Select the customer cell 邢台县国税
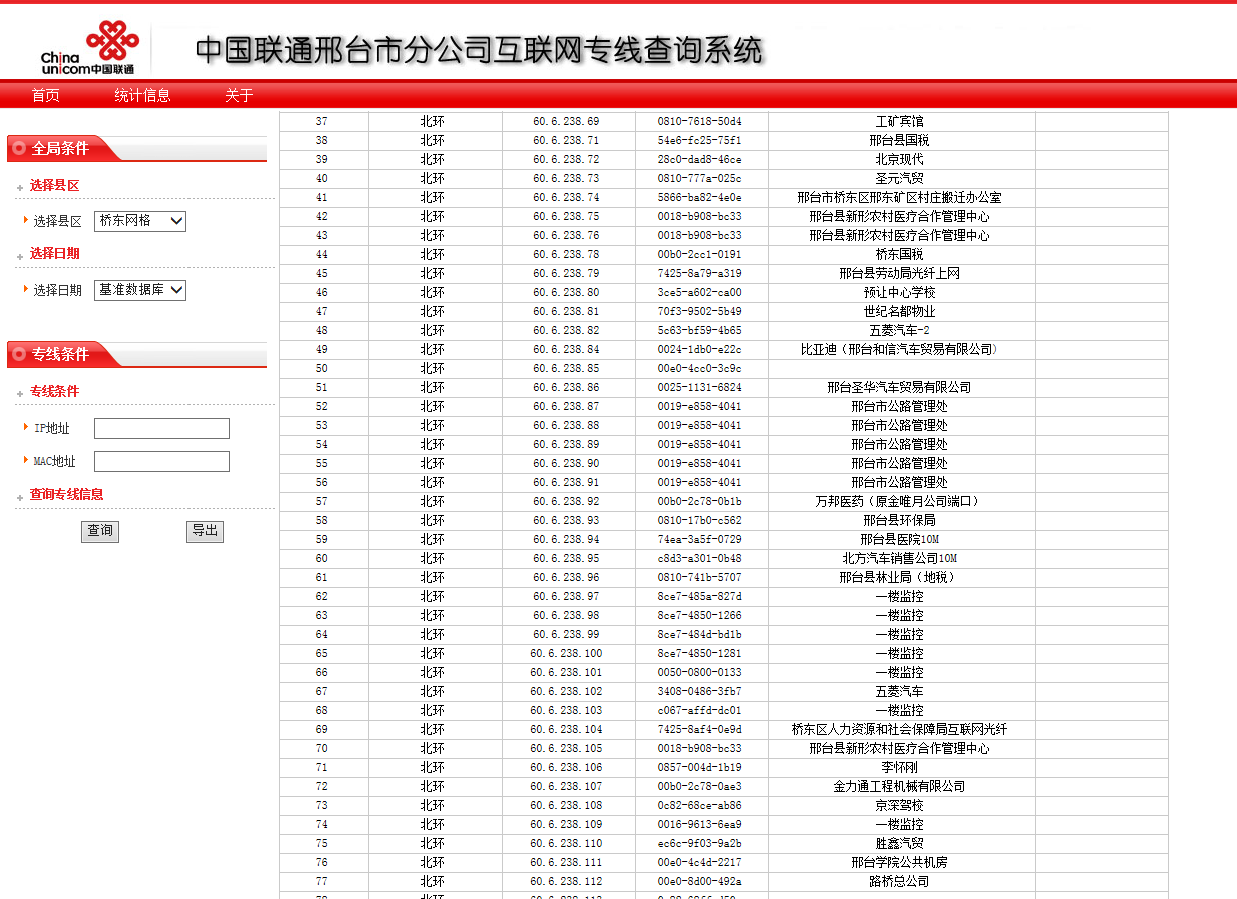 pyautogui.click(x=901, y=140)
